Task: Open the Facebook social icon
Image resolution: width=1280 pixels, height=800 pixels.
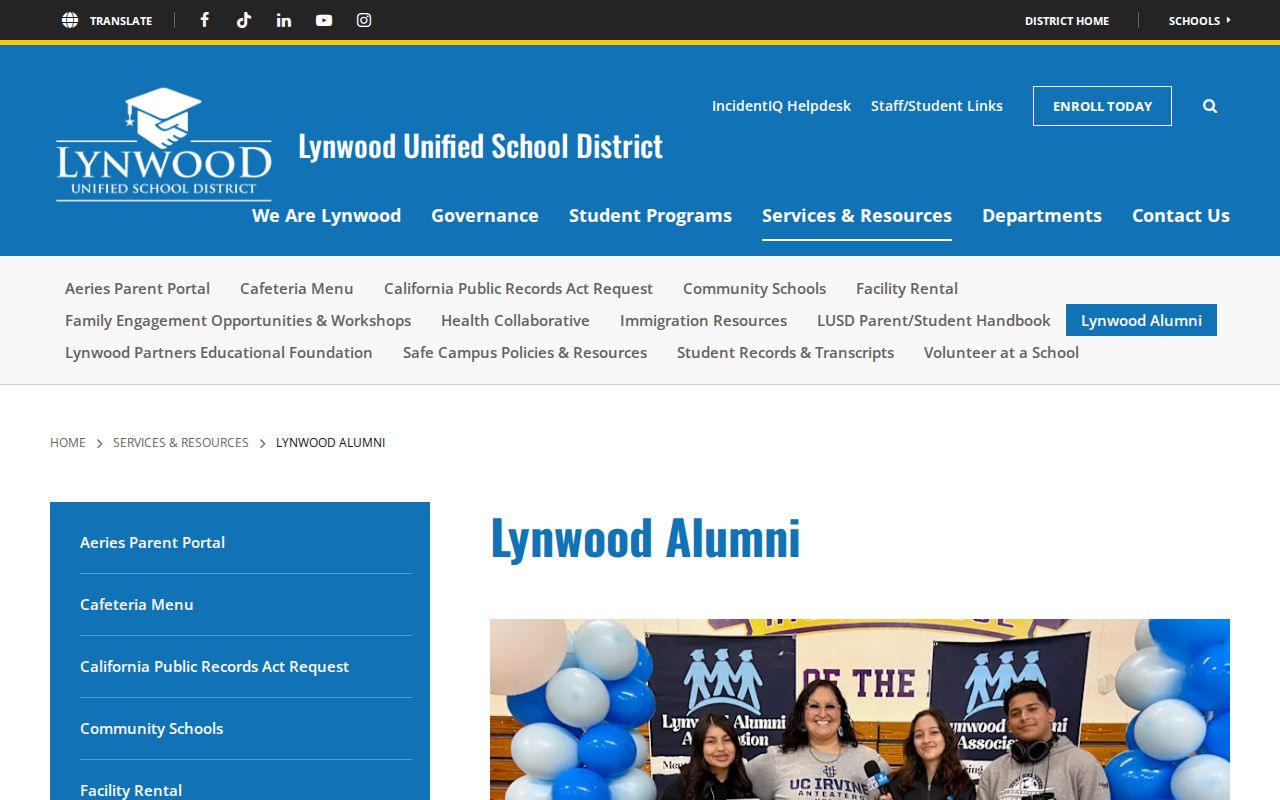Action: 204,20
